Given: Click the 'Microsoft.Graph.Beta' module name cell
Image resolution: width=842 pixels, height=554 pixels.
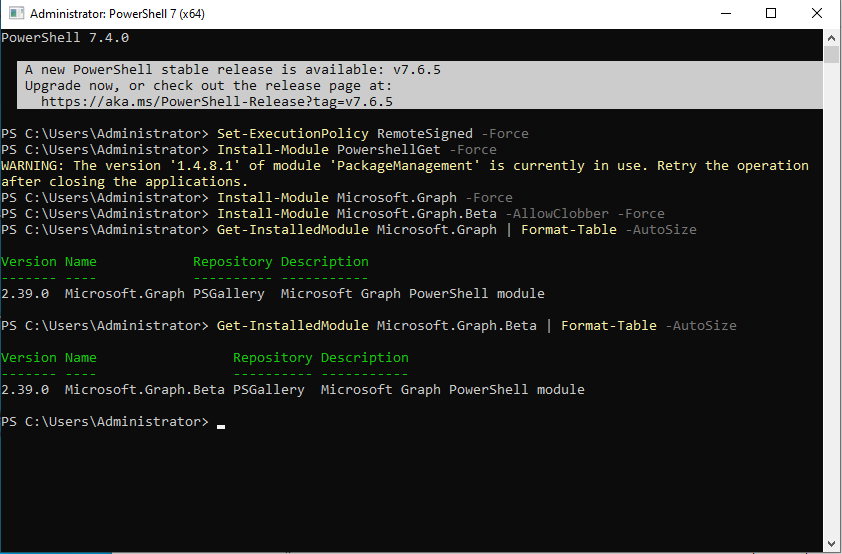Looking at the screenshot, I should [x=144, y=390].
